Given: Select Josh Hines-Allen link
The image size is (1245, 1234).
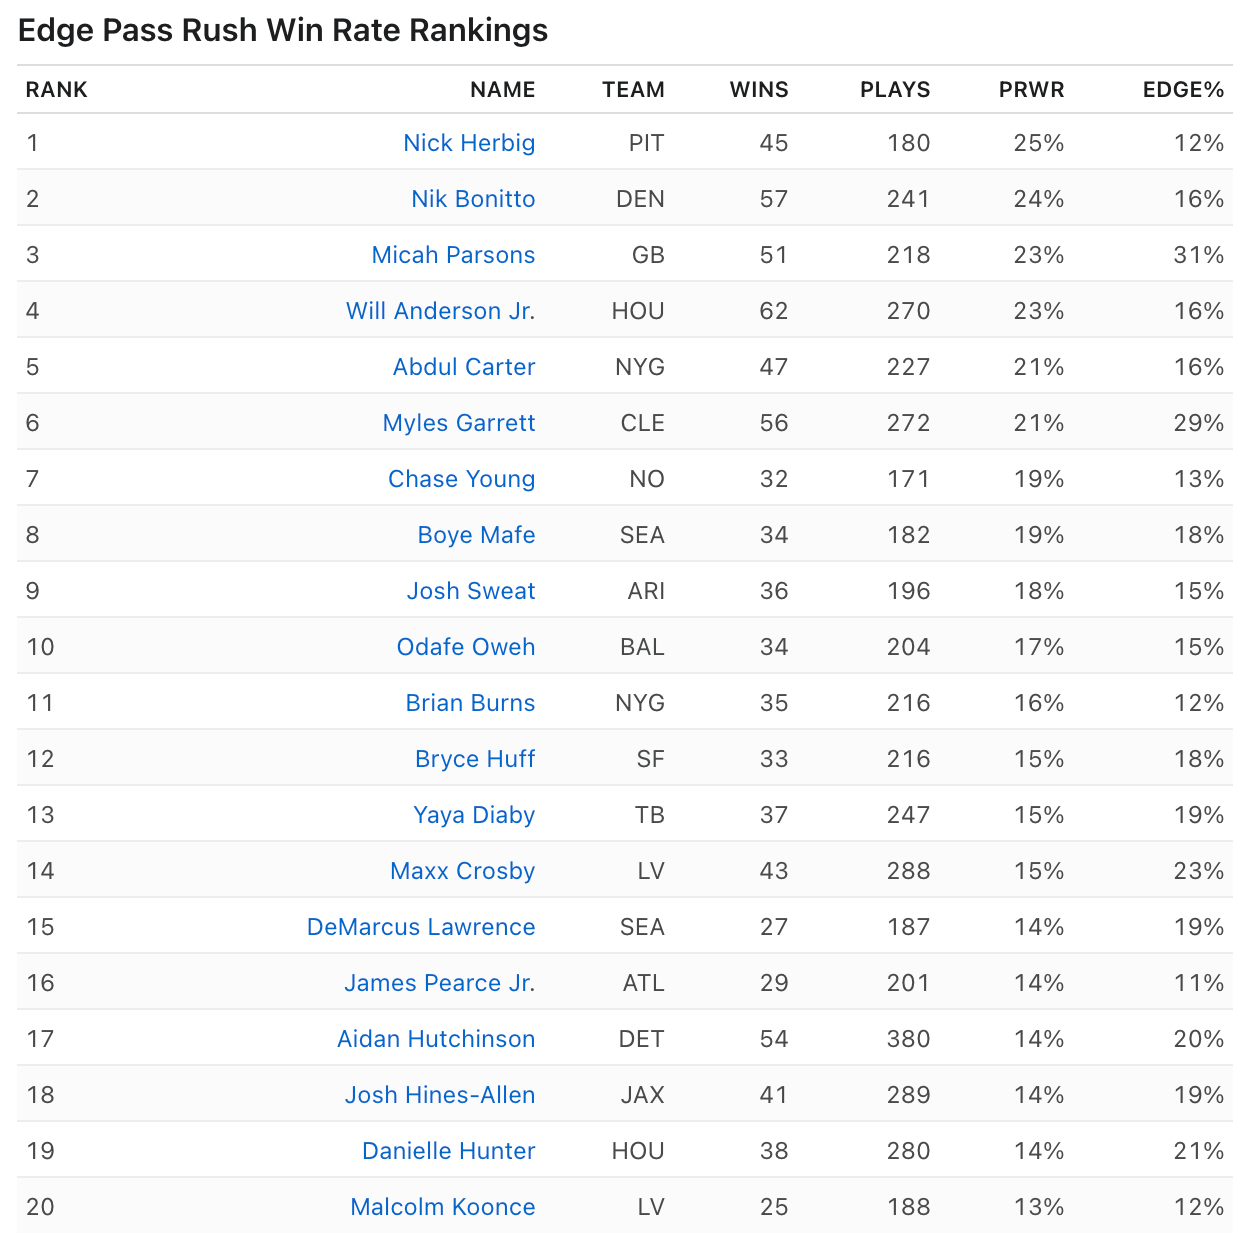Looking at the screenshot, I should click(x=440, y=1095).
